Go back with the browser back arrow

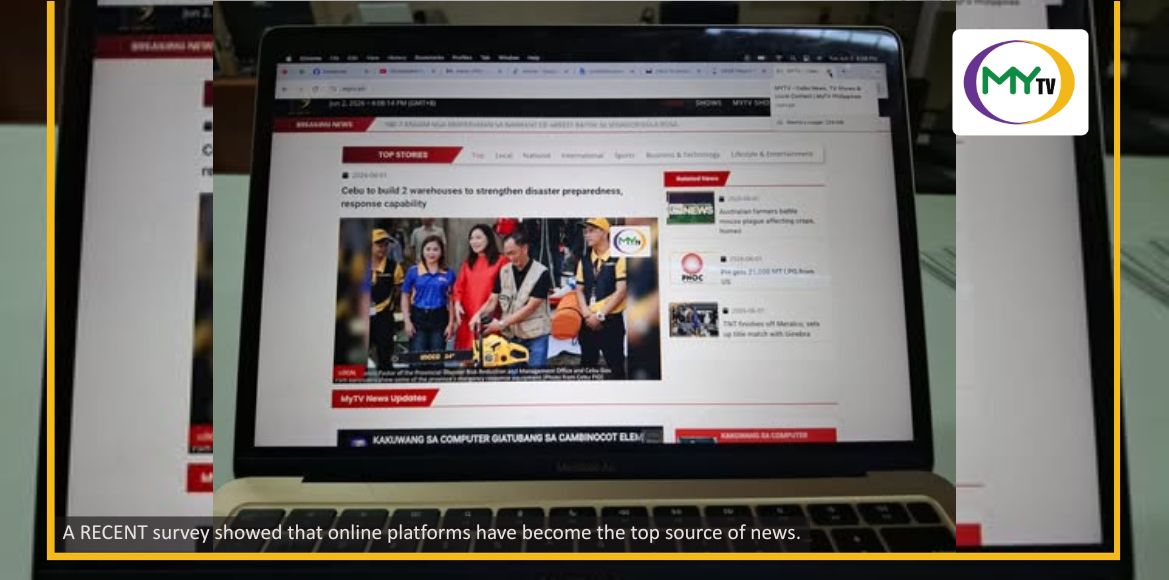[284, 89]
